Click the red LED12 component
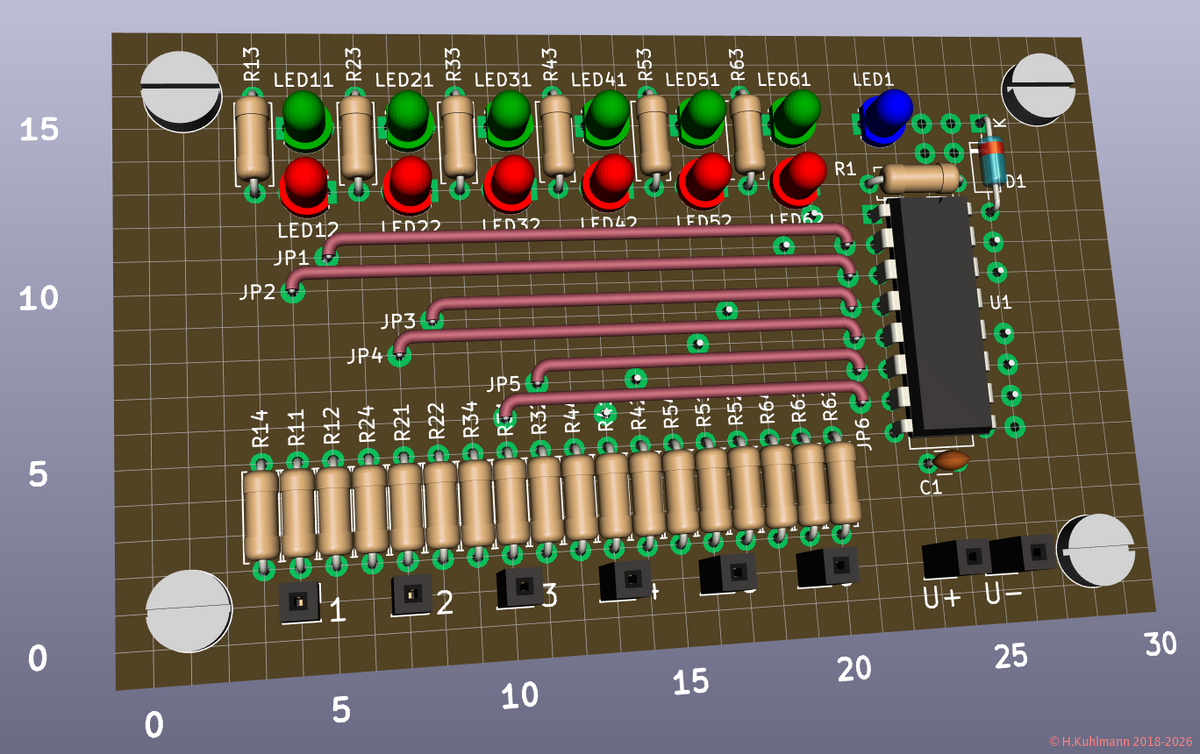 click(305, 184)
